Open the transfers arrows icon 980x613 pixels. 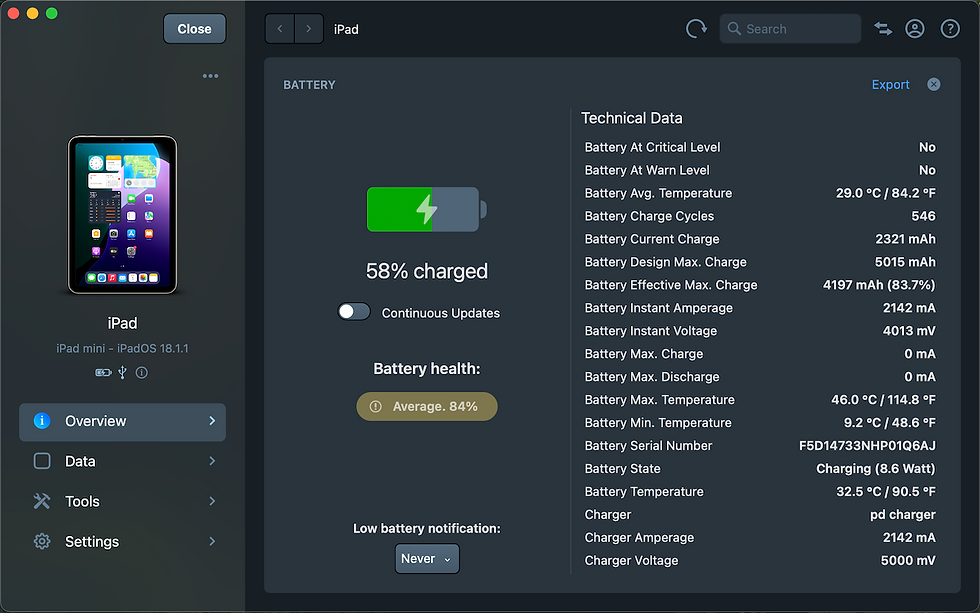[x=883, y=29]
